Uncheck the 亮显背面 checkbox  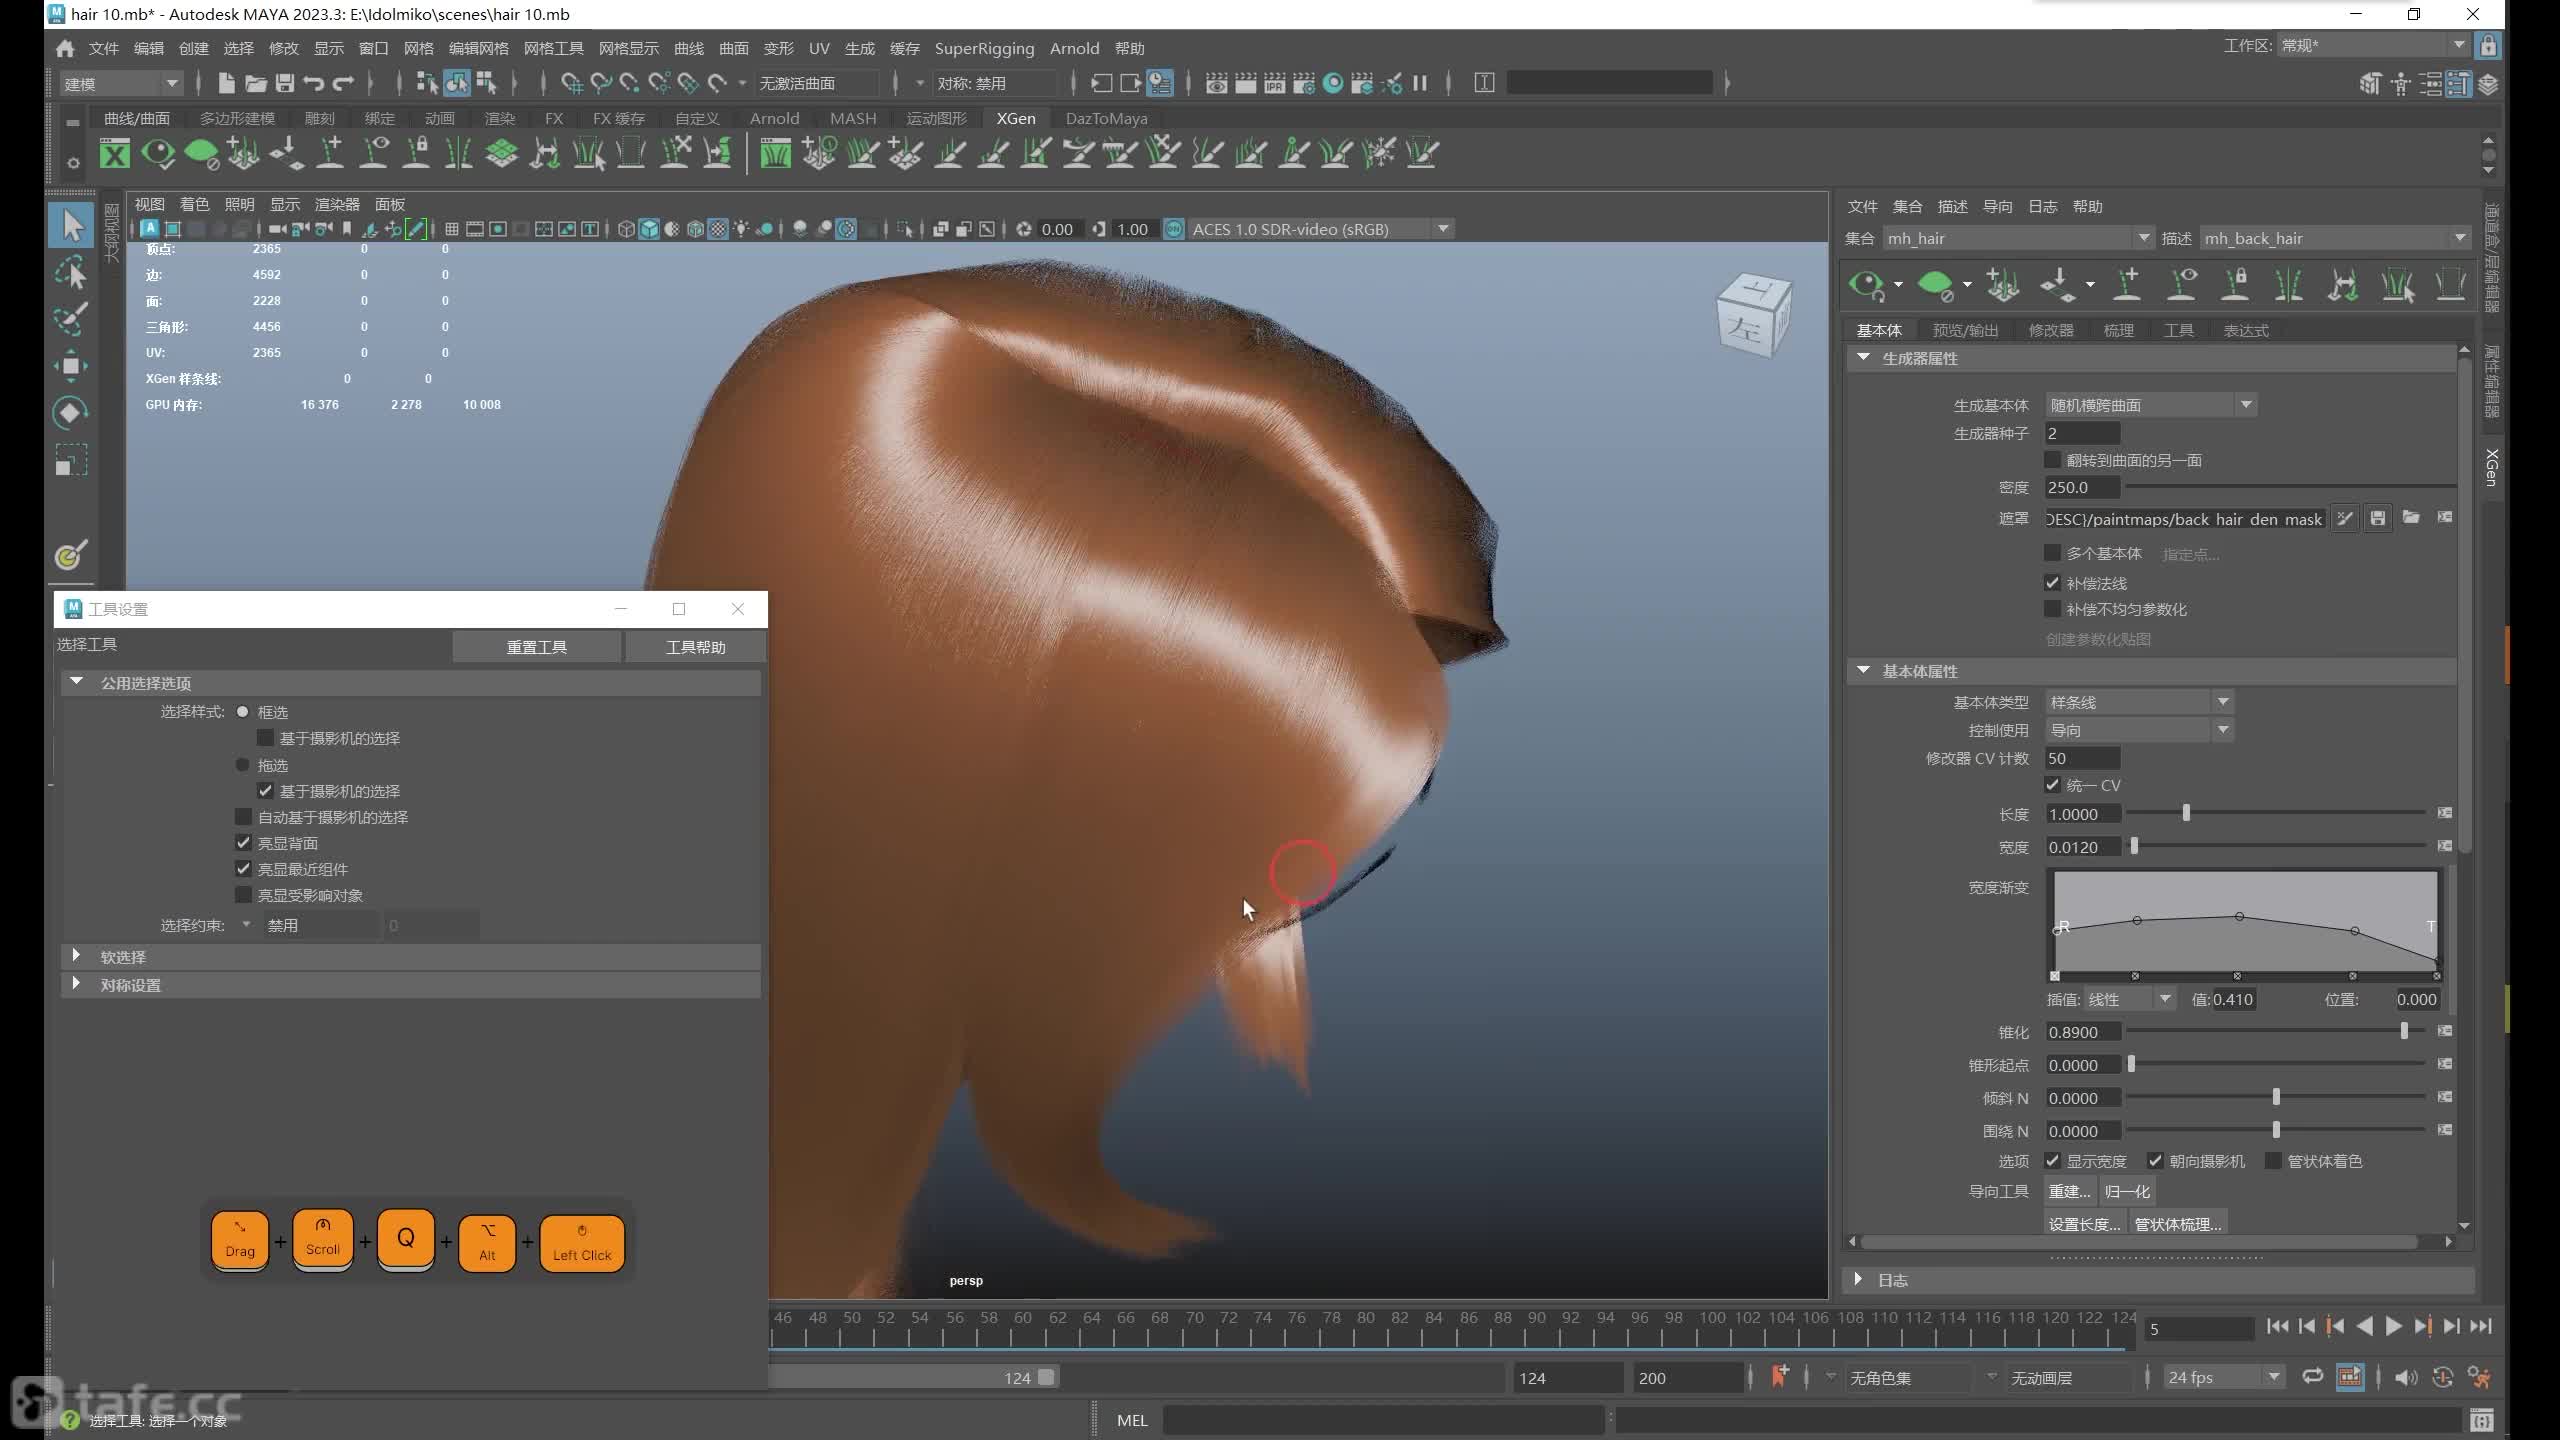point(243,843)
